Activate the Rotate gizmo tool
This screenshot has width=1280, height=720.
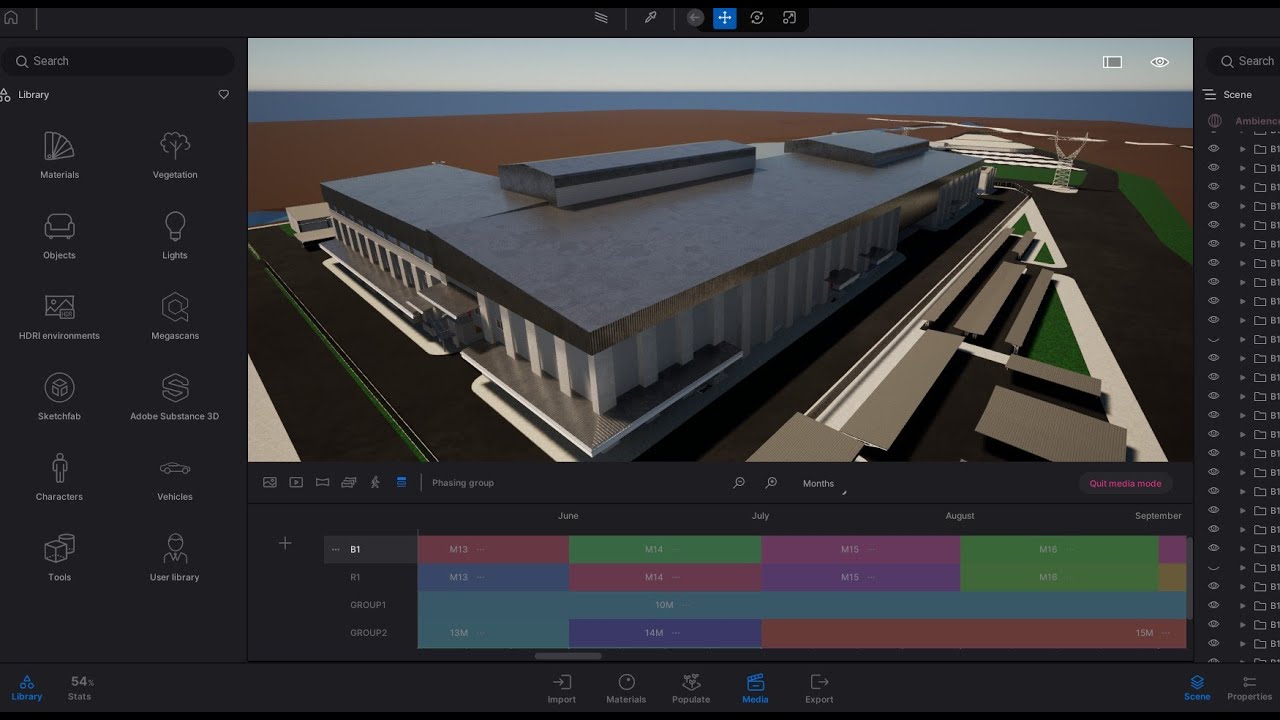point(757,18)
